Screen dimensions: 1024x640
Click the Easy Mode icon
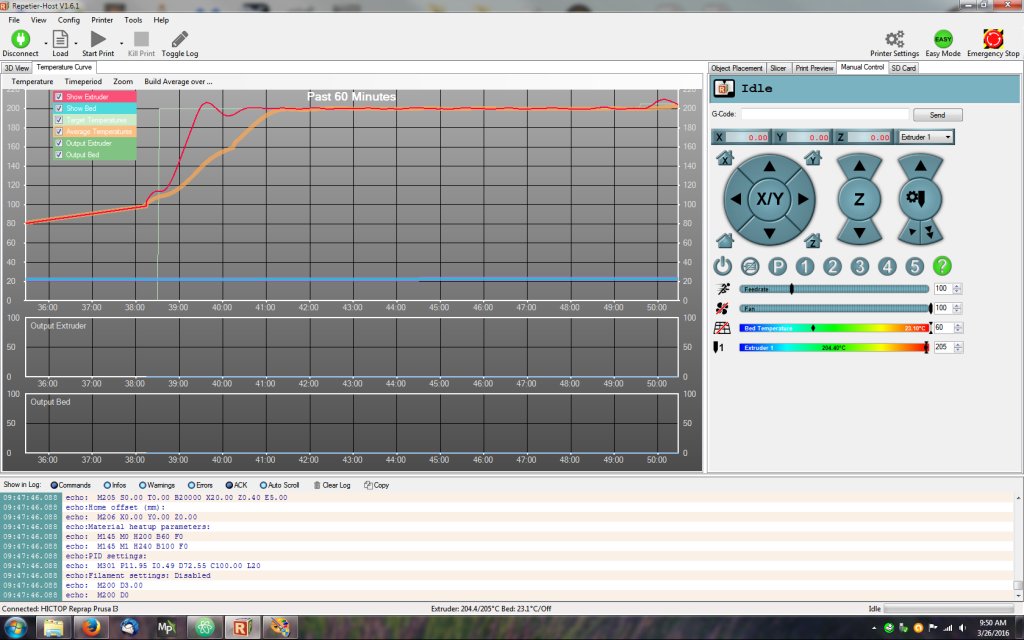point(942,39)
